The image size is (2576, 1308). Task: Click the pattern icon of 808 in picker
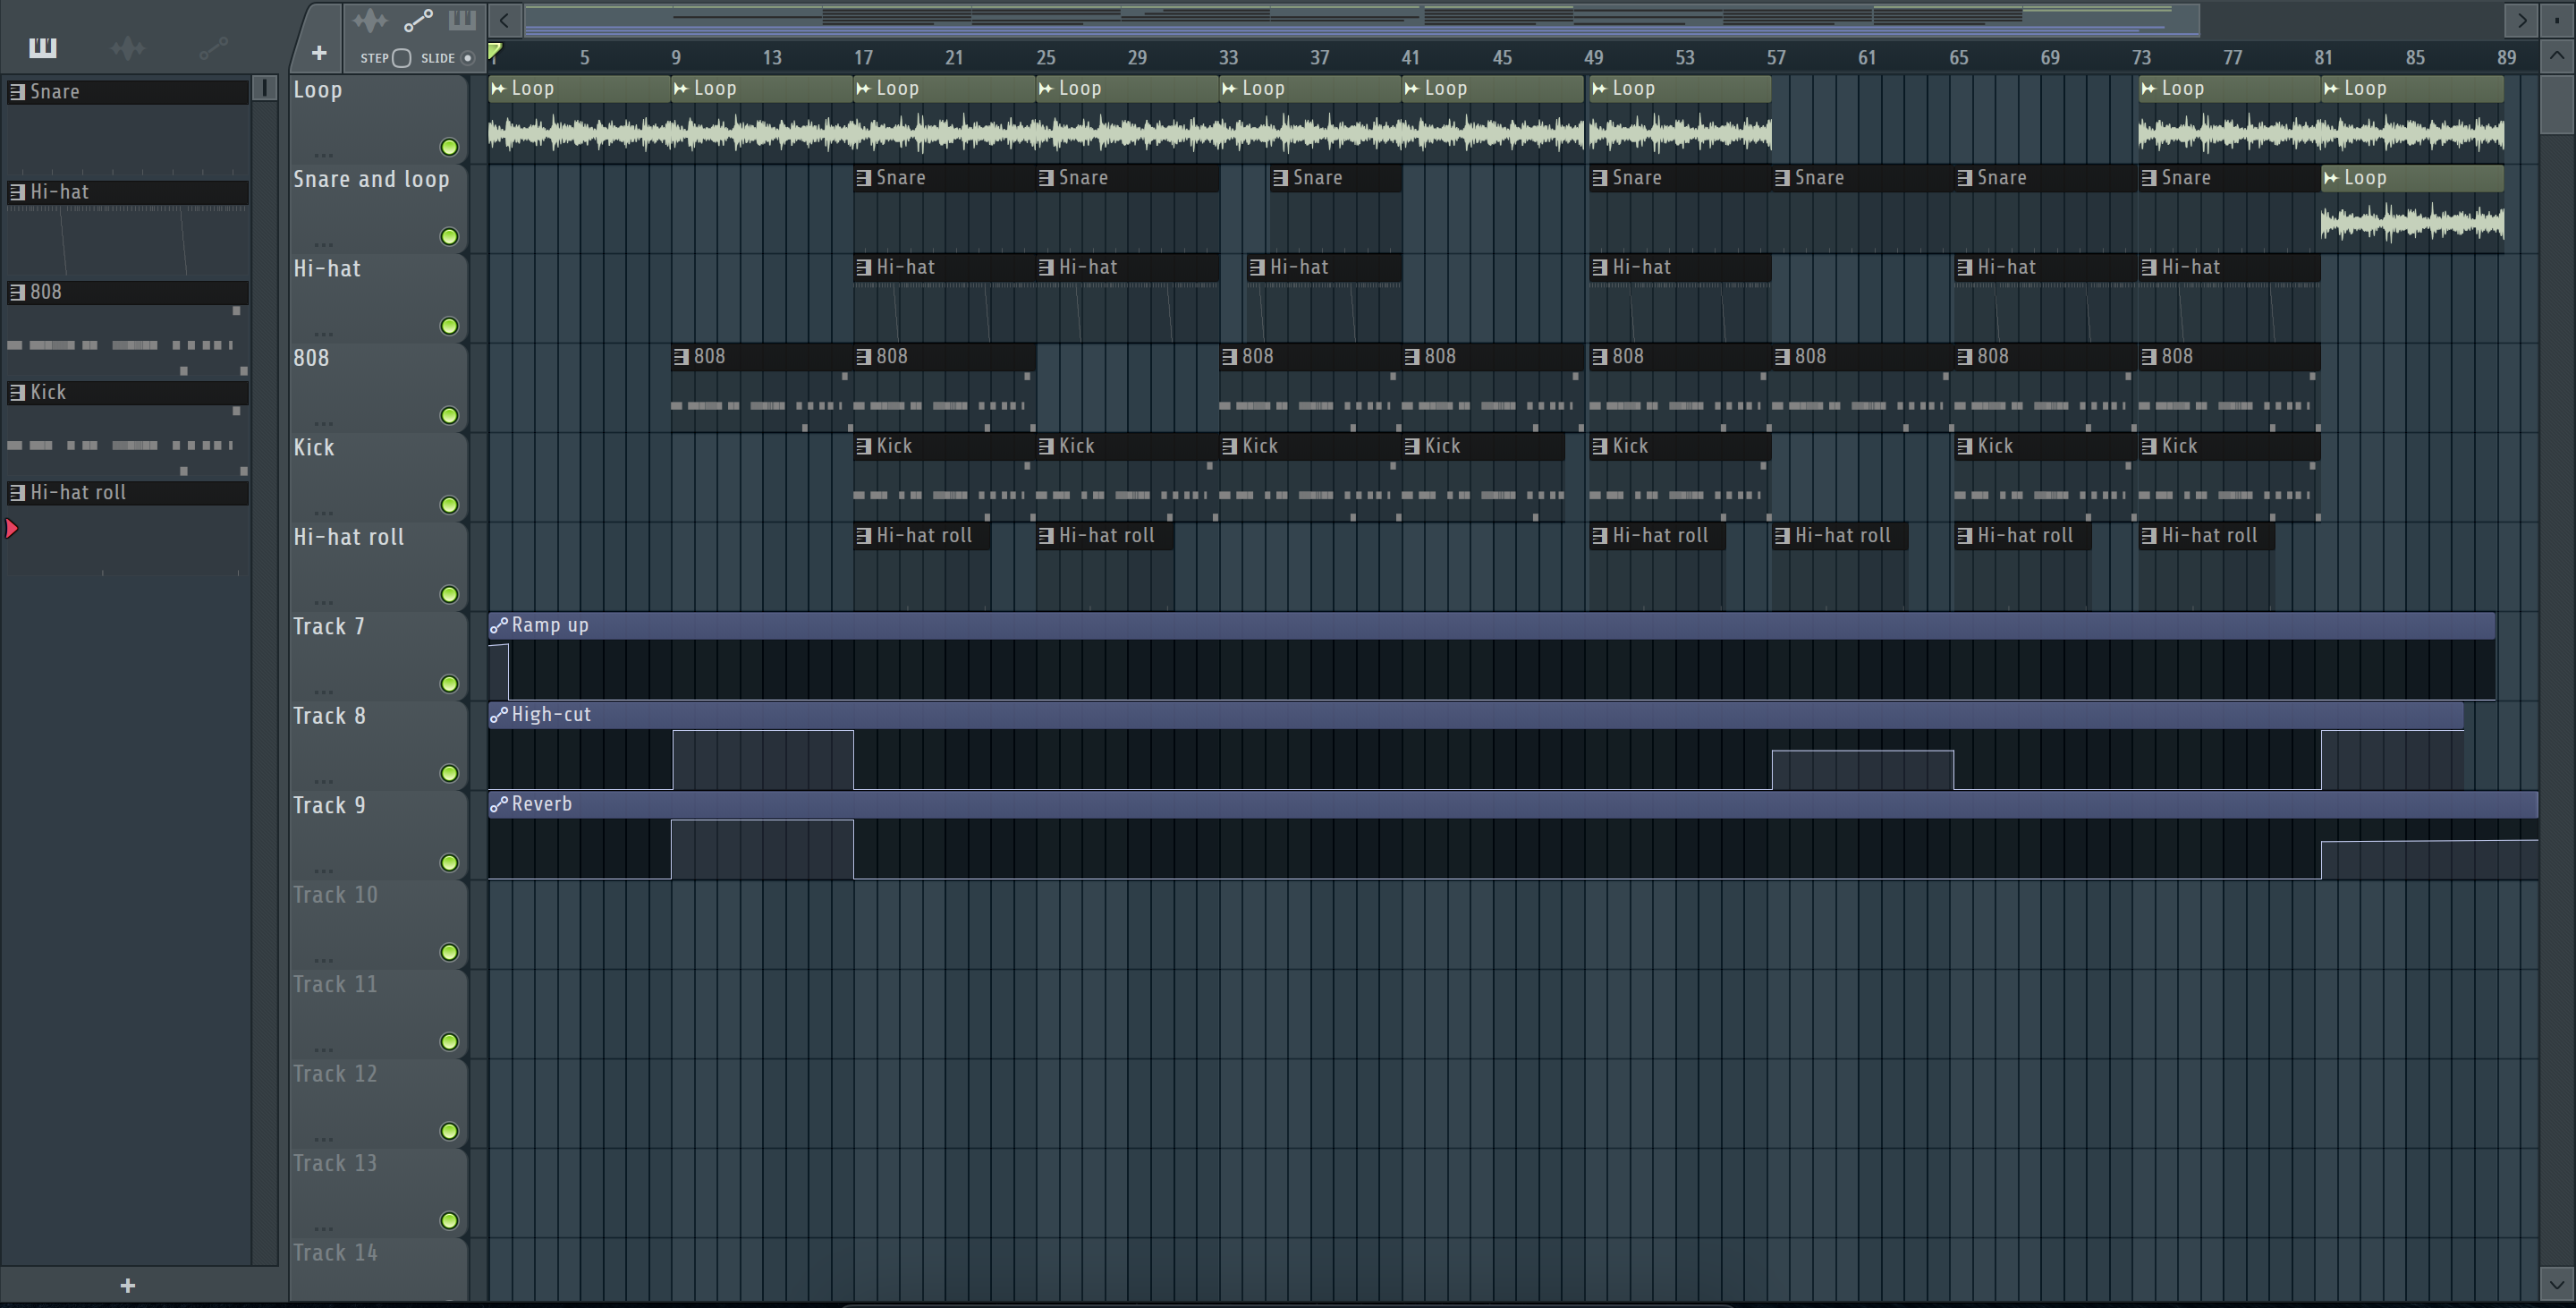[17, 292]
